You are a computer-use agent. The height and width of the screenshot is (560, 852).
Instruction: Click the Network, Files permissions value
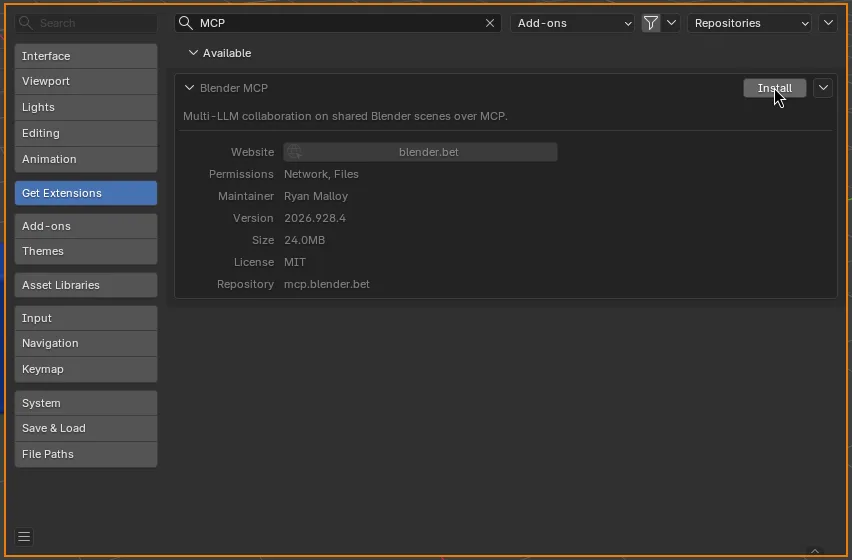point(321,174)
